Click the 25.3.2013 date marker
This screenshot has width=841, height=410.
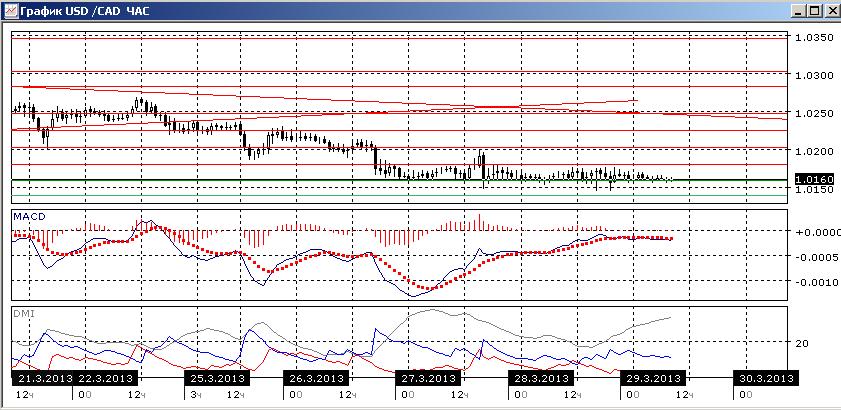(x=217, y=378)
